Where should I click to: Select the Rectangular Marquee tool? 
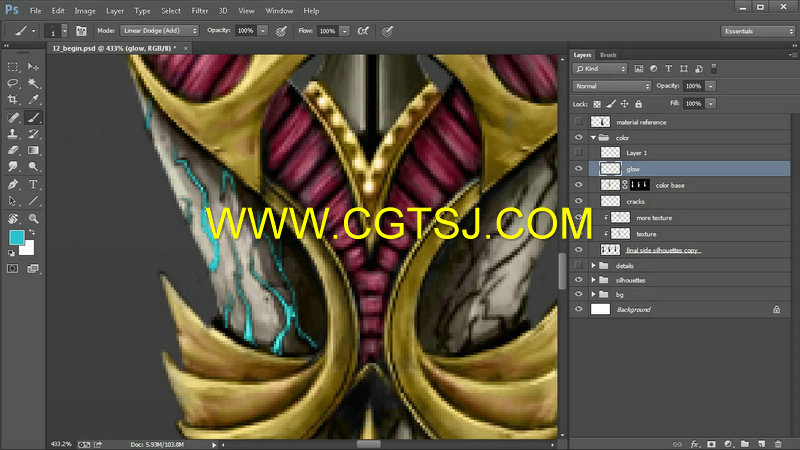click(13, 67)
